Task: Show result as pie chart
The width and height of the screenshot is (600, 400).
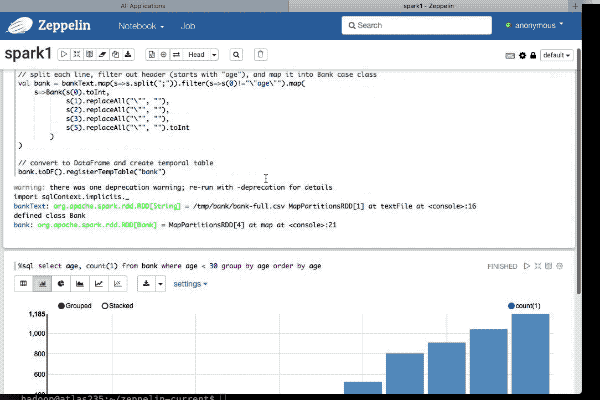Action: [x=61, y=284]
